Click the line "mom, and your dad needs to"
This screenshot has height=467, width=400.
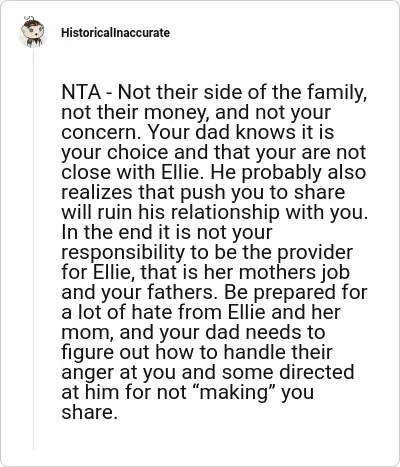[x=193, y=332]
